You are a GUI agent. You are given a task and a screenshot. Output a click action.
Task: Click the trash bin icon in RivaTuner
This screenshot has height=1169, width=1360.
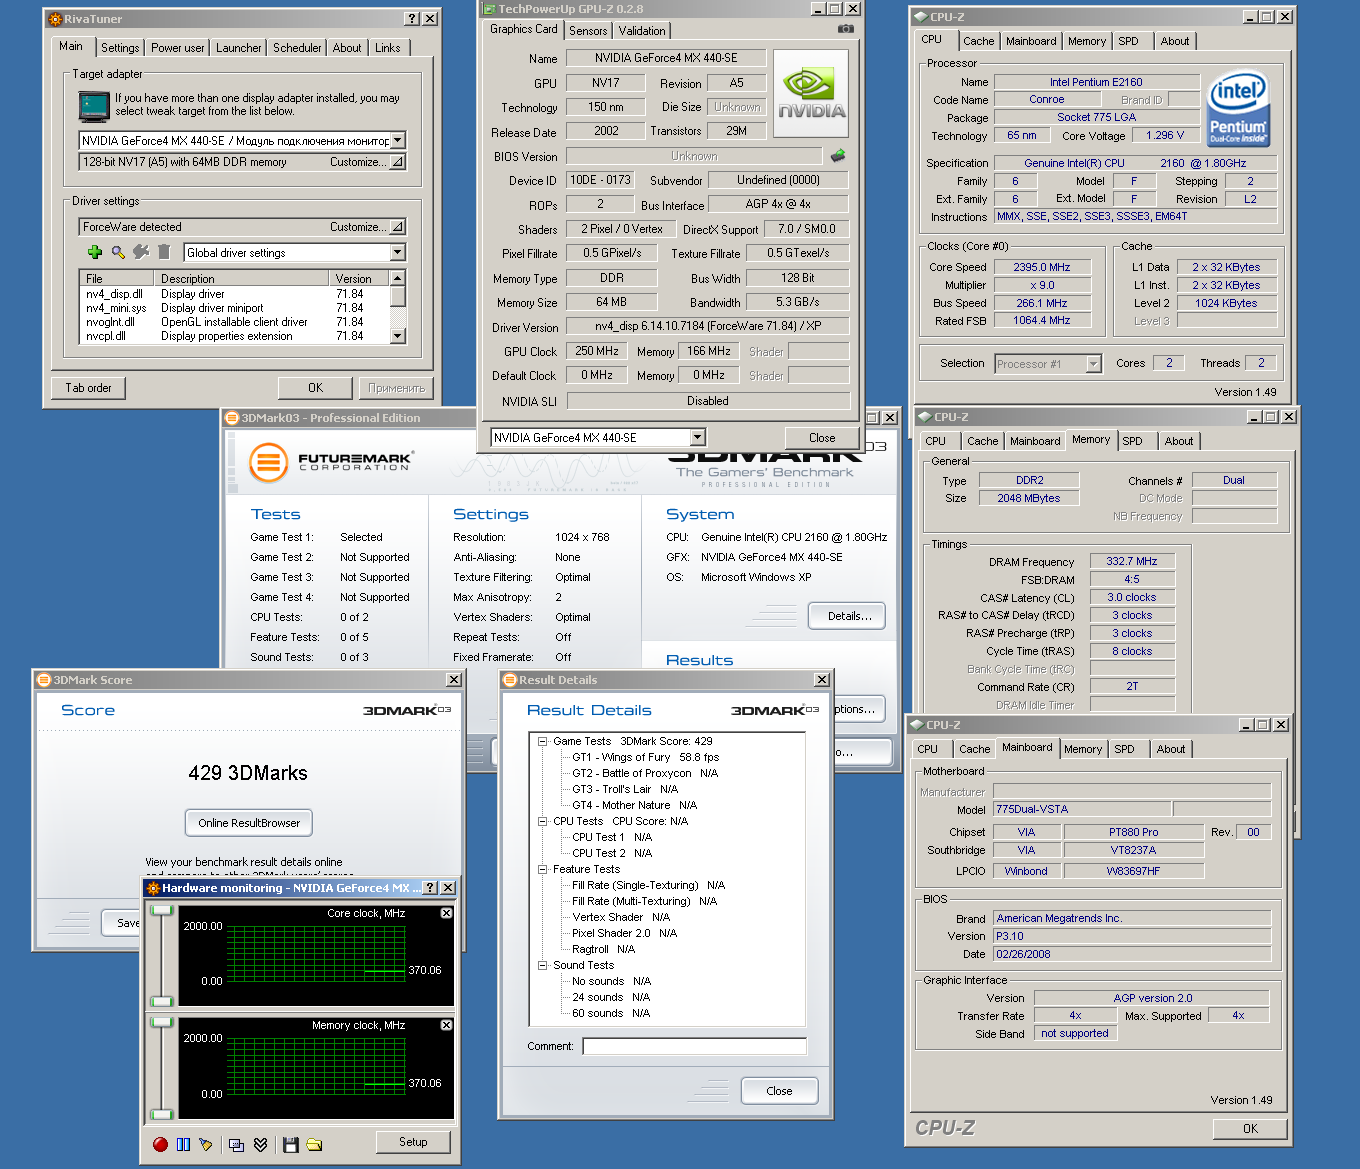164,252
